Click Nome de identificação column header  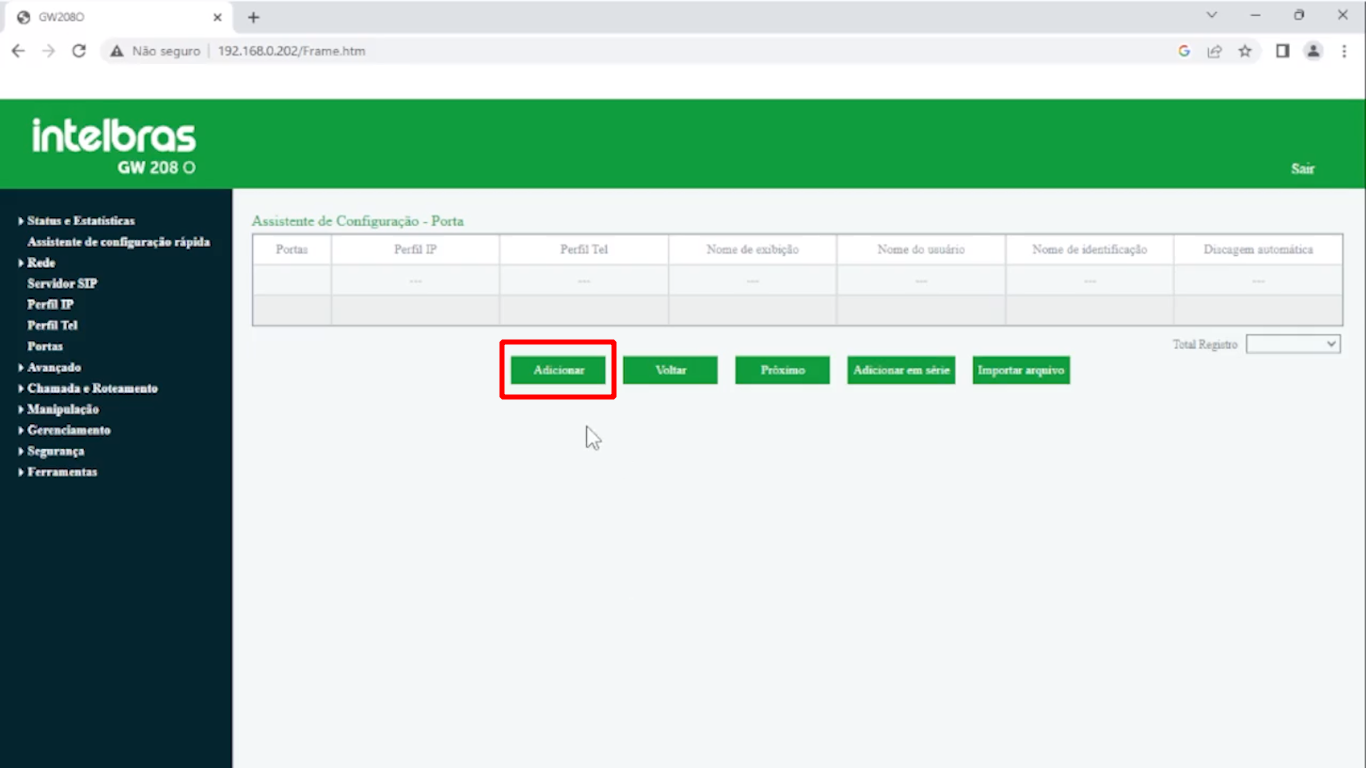1089,250
